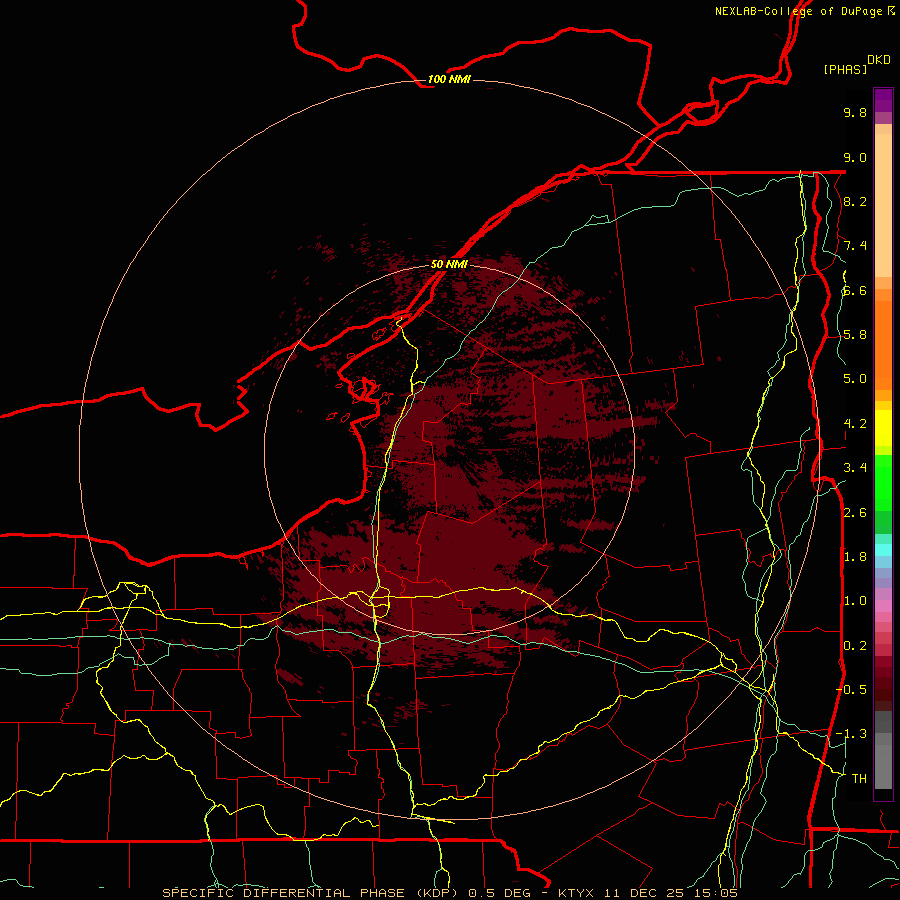This screenshot has width=900, height=900.
Task: Click the 4.2 value on the scale
Action: click(855, 424)
